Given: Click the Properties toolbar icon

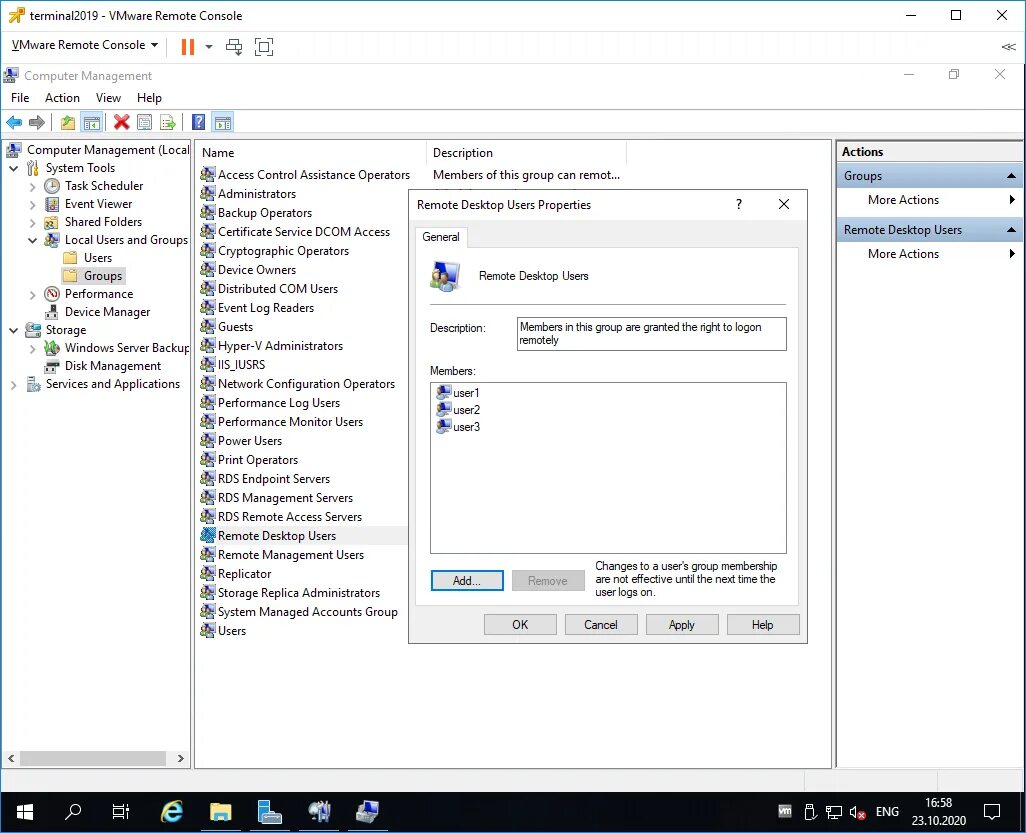Looking at the screenshot, I should pyautogui.click(x=145, y=122).
